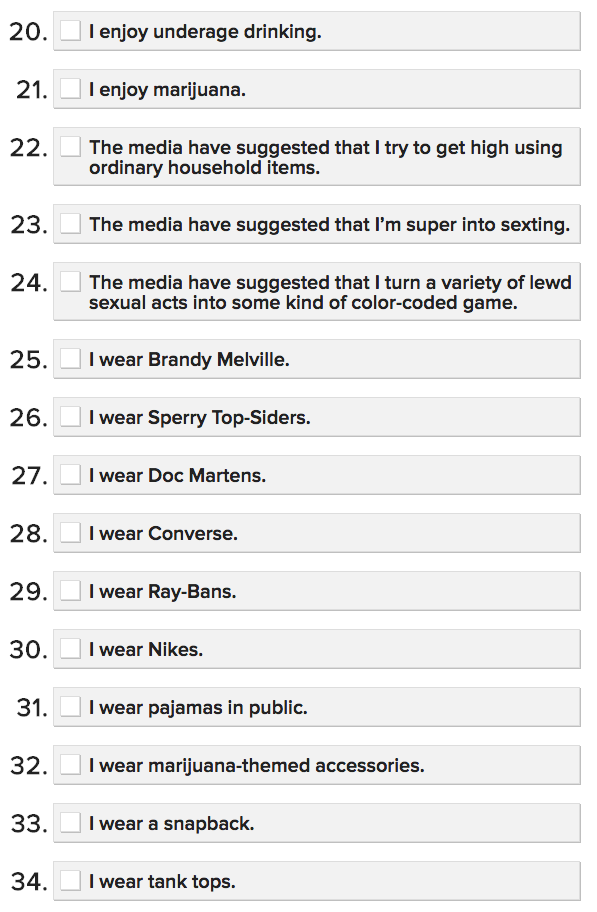Check the 'I wear pajamas in public' box

point(69,706)
